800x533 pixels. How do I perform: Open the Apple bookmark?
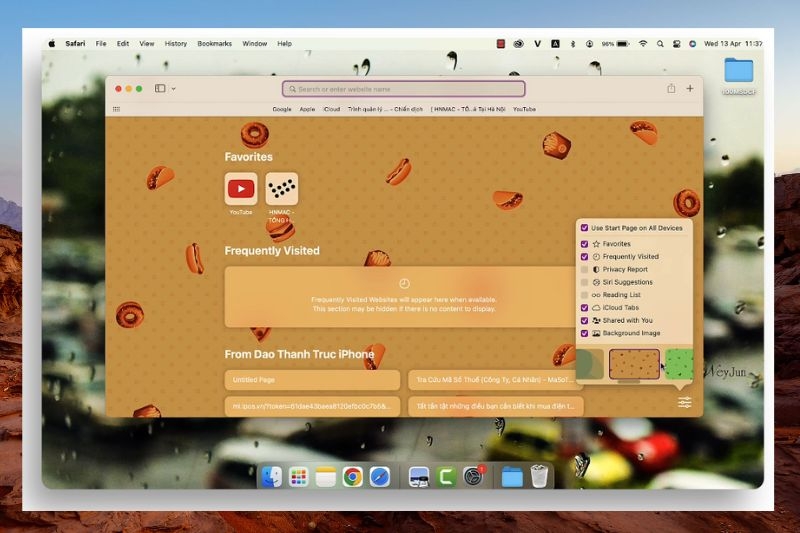pos(307,109)
